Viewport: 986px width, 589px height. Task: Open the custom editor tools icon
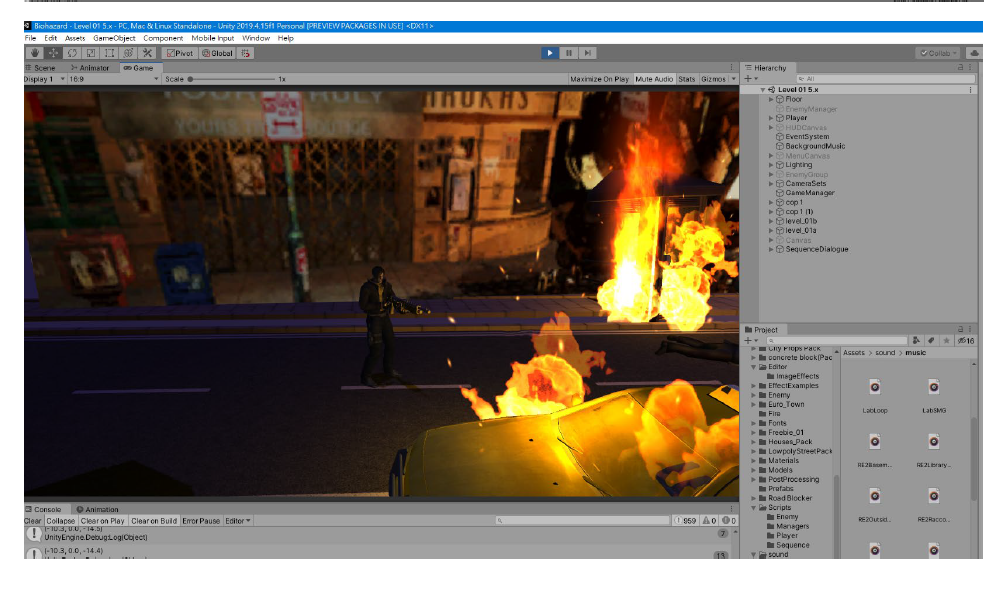coord(147,53)
